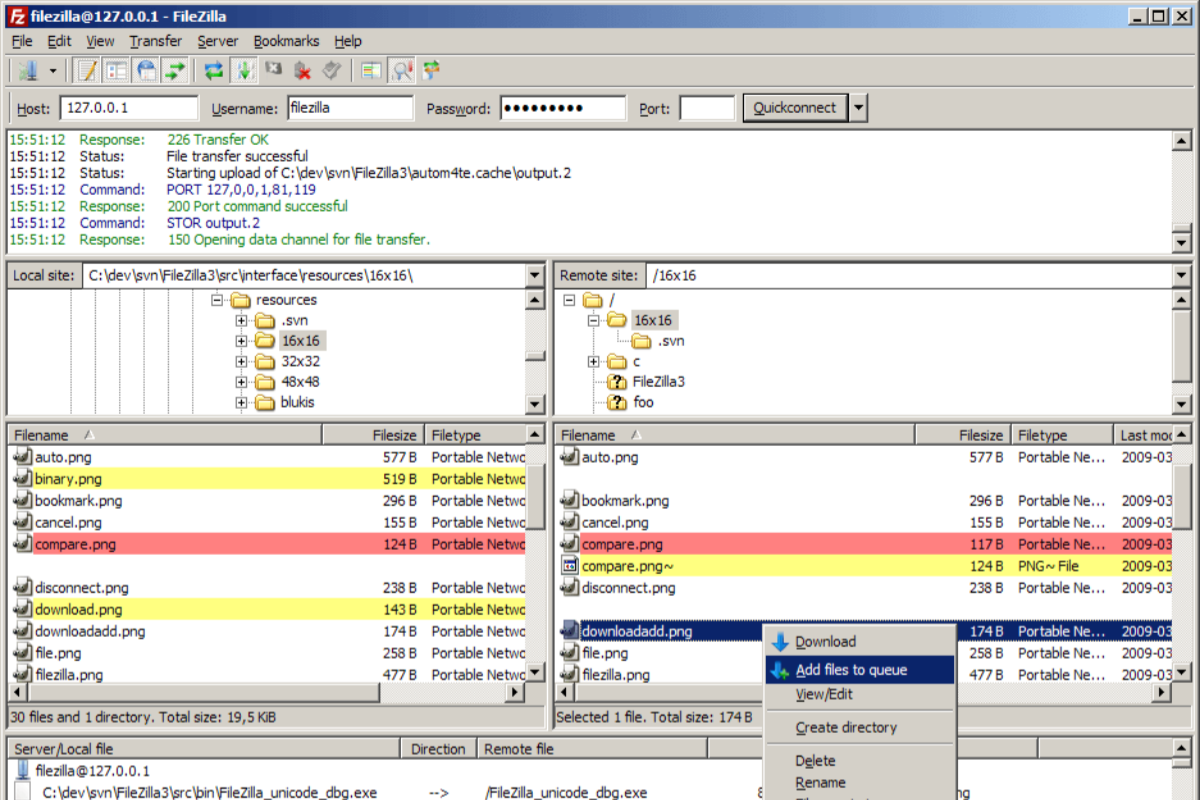
Task: Click the Reconnect to server icon
Action: [332, 71]
